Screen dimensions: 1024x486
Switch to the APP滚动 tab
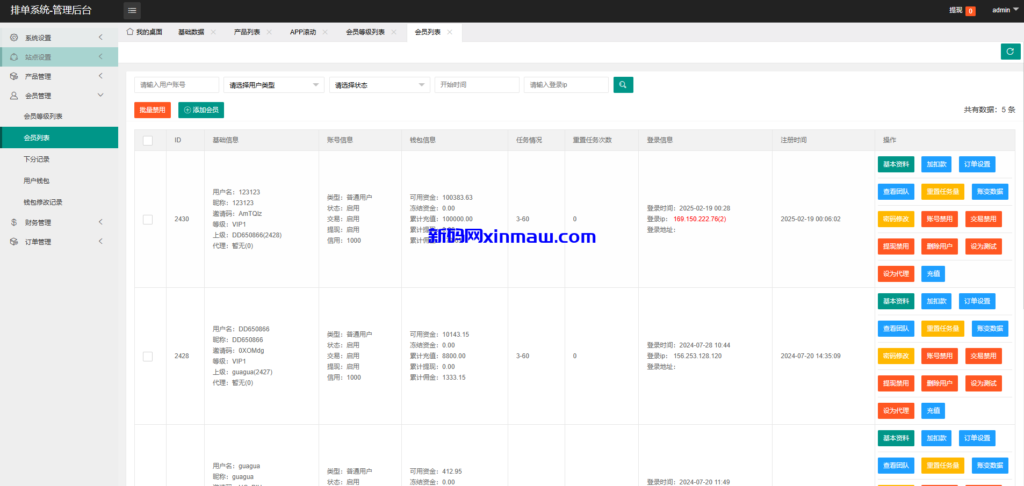coord(303,32)
